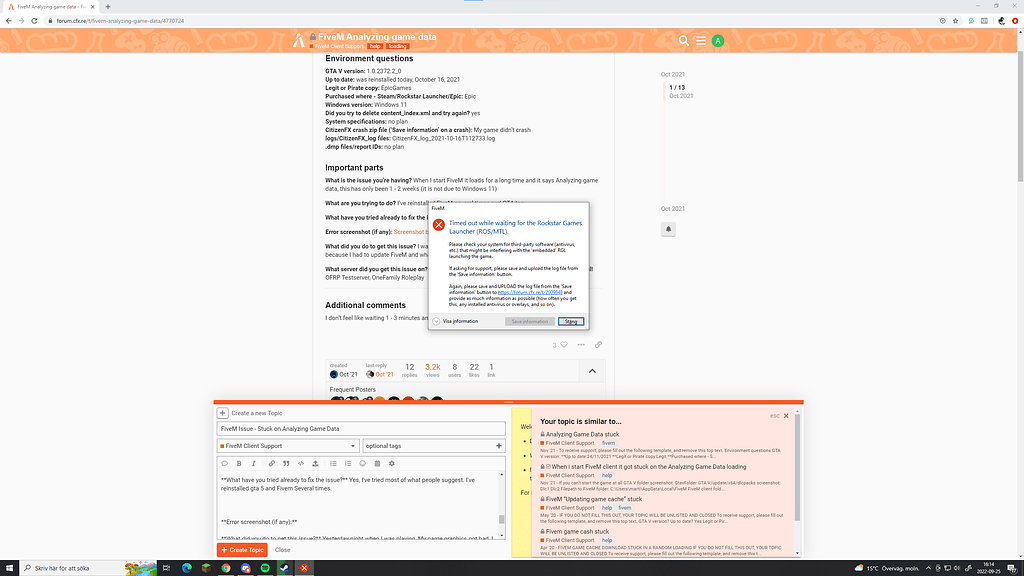Image resolution: width=1024 pixels, height=576 pixels.
Task: Apply Bold formatting in the composer toolbar
Action: coord(239,463)
